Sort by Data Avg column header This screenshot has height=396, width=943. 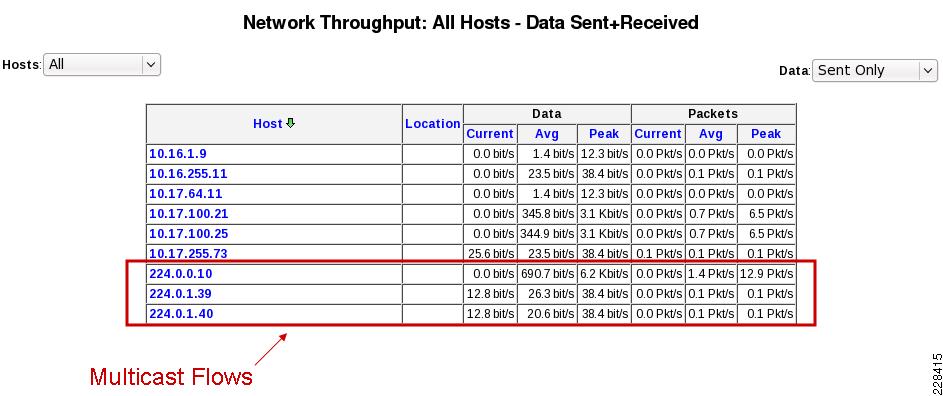pyautogui.click(x=547, y=134)
